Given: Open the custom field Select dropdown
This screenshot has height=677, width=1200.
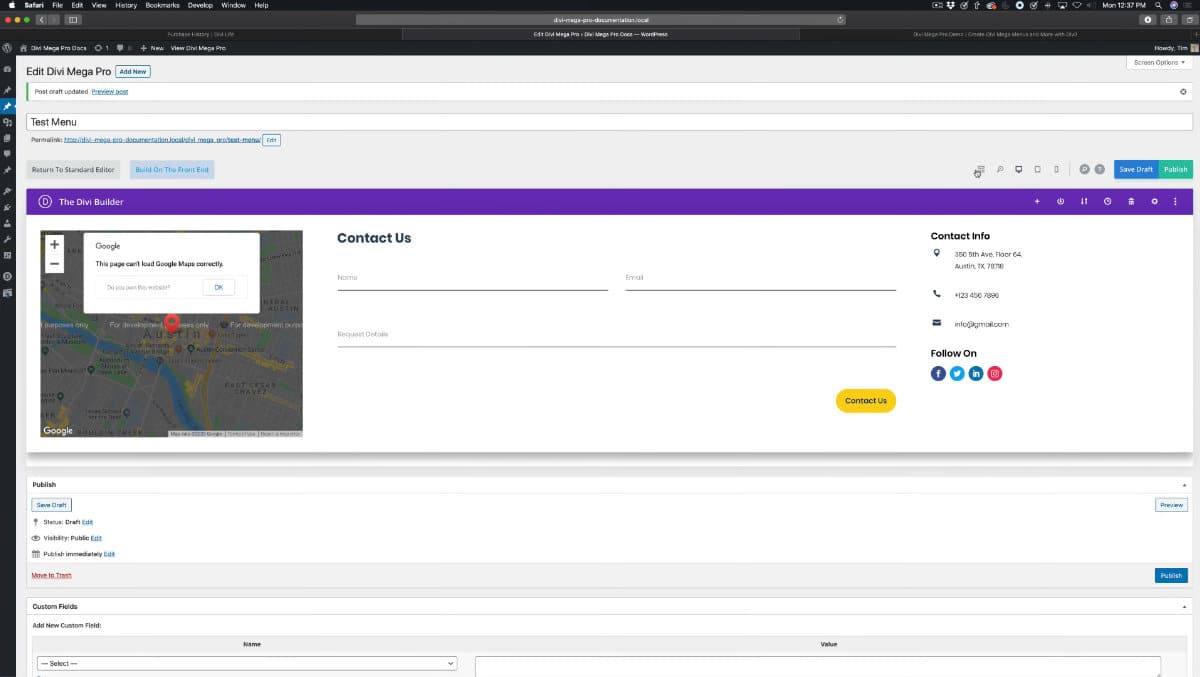Looking at the screenshot, I should (246, 663).
